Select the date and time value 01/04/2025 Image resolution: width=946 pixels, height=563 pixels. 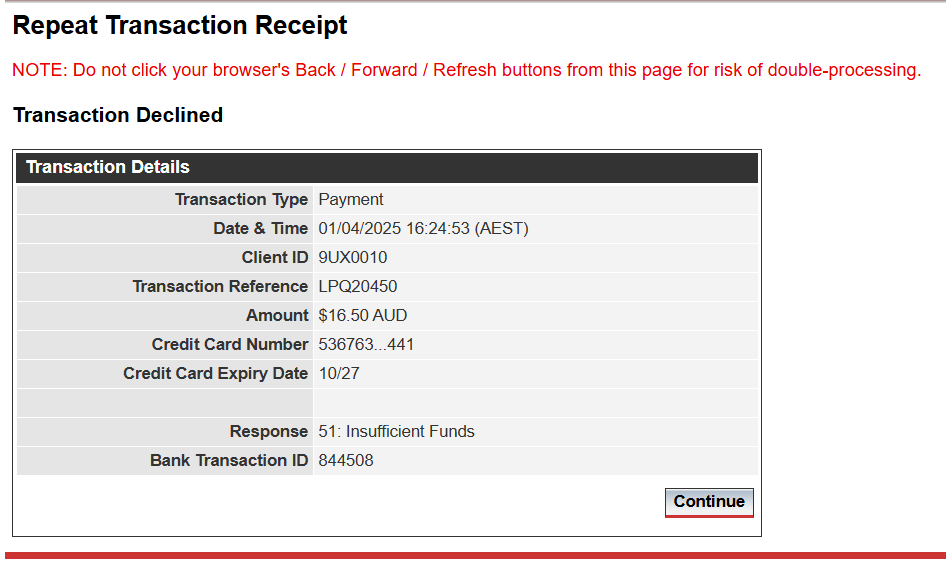423,229
